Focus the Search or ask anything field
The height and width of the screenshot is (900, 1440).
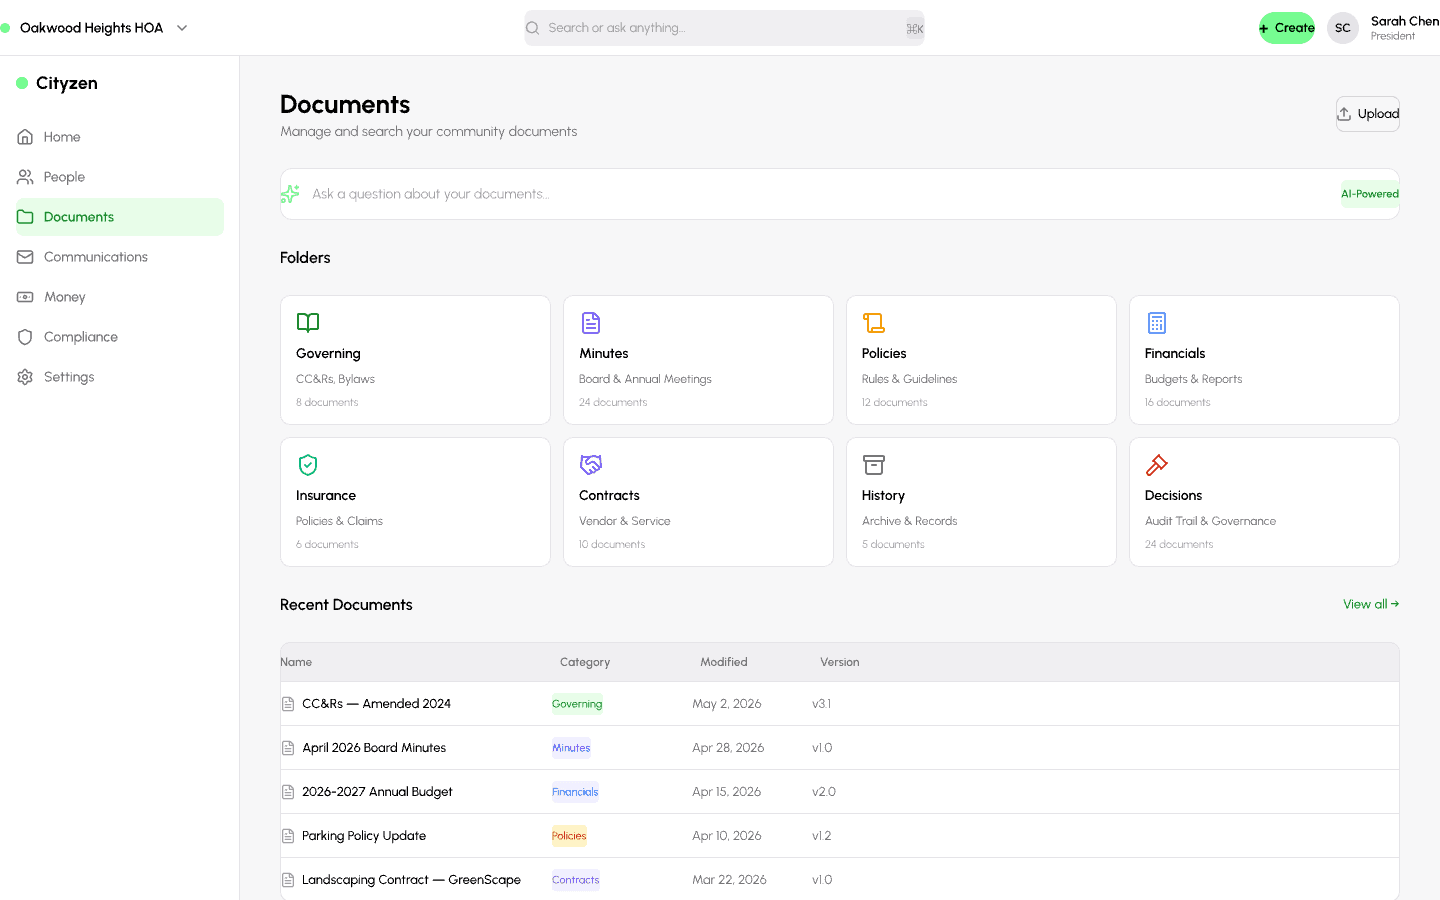[724, 28]
